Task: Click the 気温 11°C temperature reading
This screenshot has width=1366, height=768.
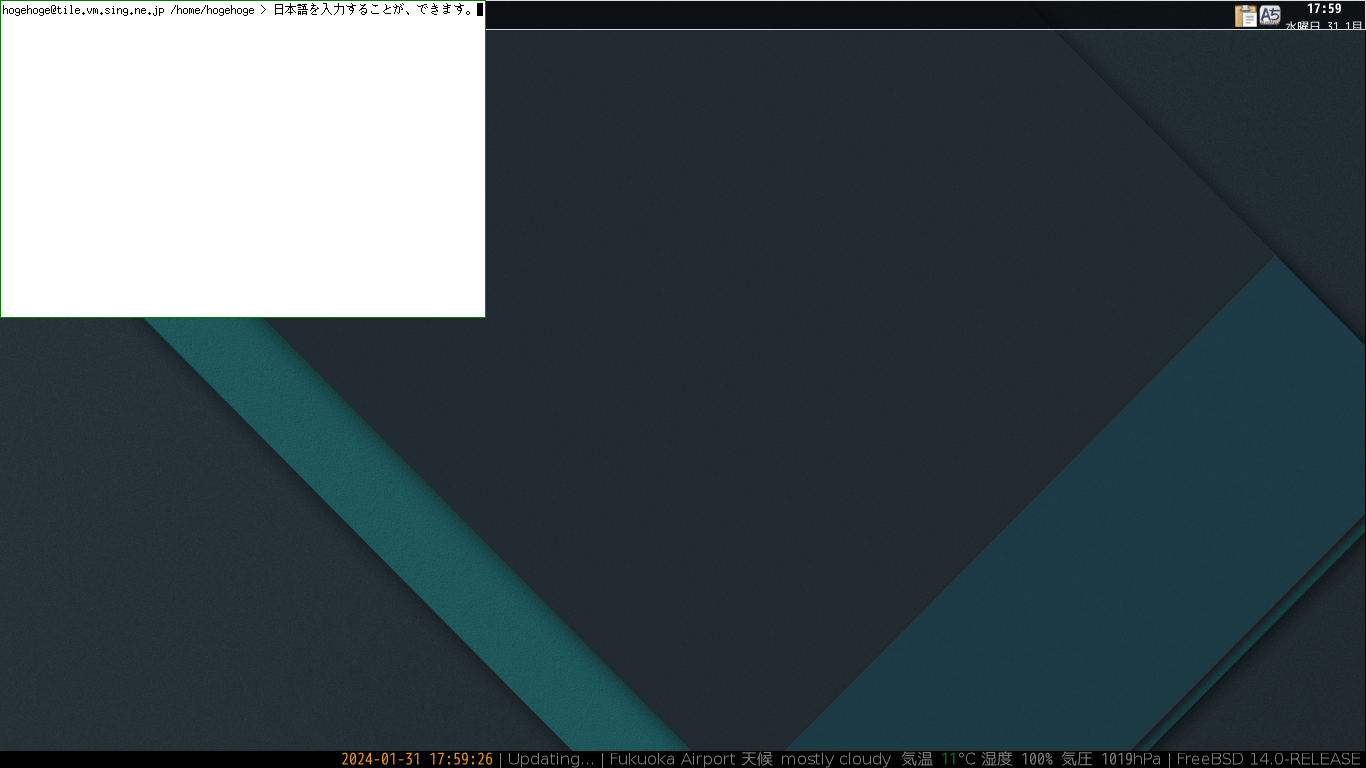Action: (938, 759)
